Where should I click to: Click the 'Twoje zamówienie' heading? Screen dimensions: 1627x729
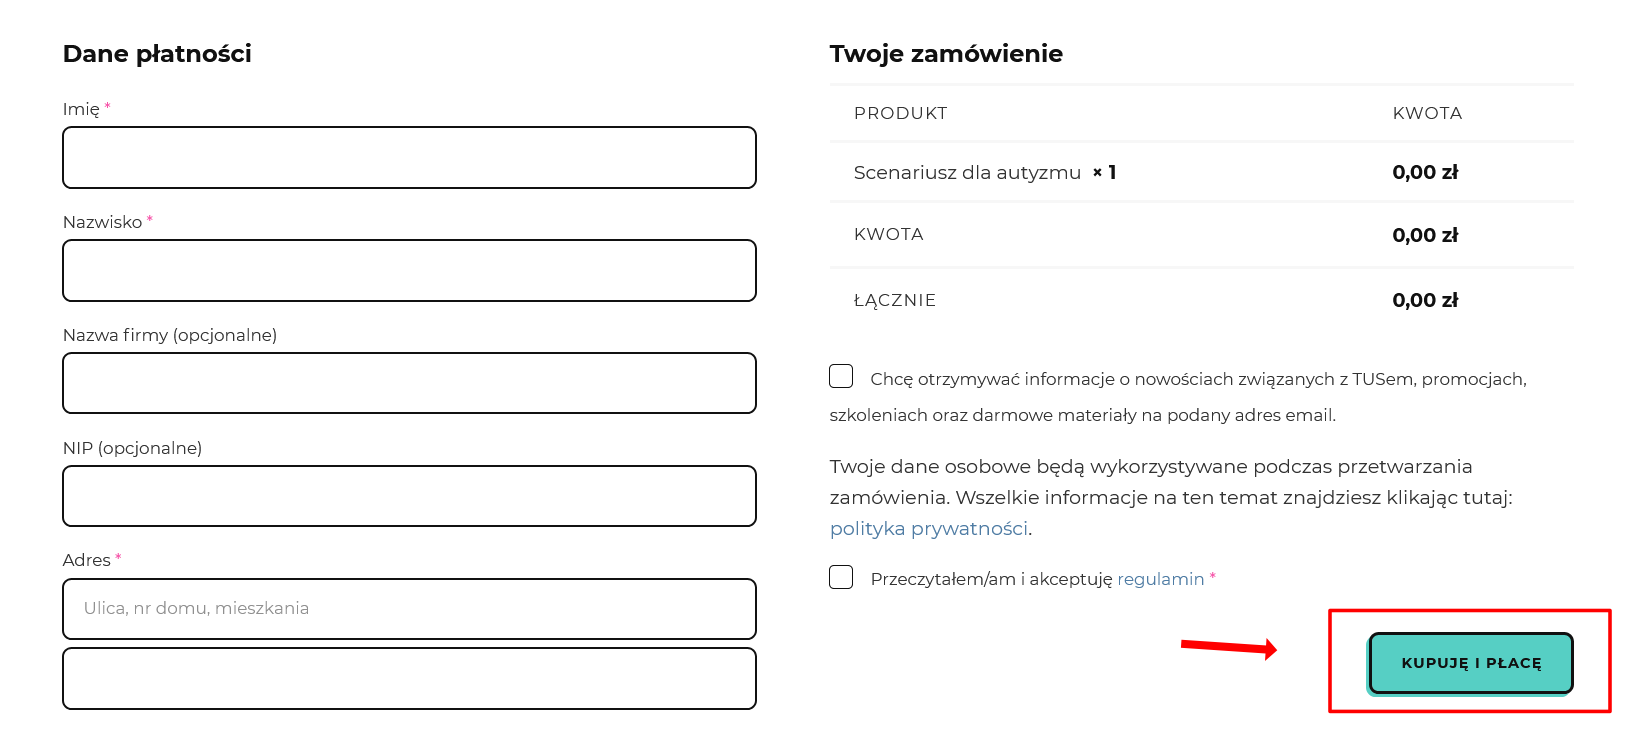[946, 54]
